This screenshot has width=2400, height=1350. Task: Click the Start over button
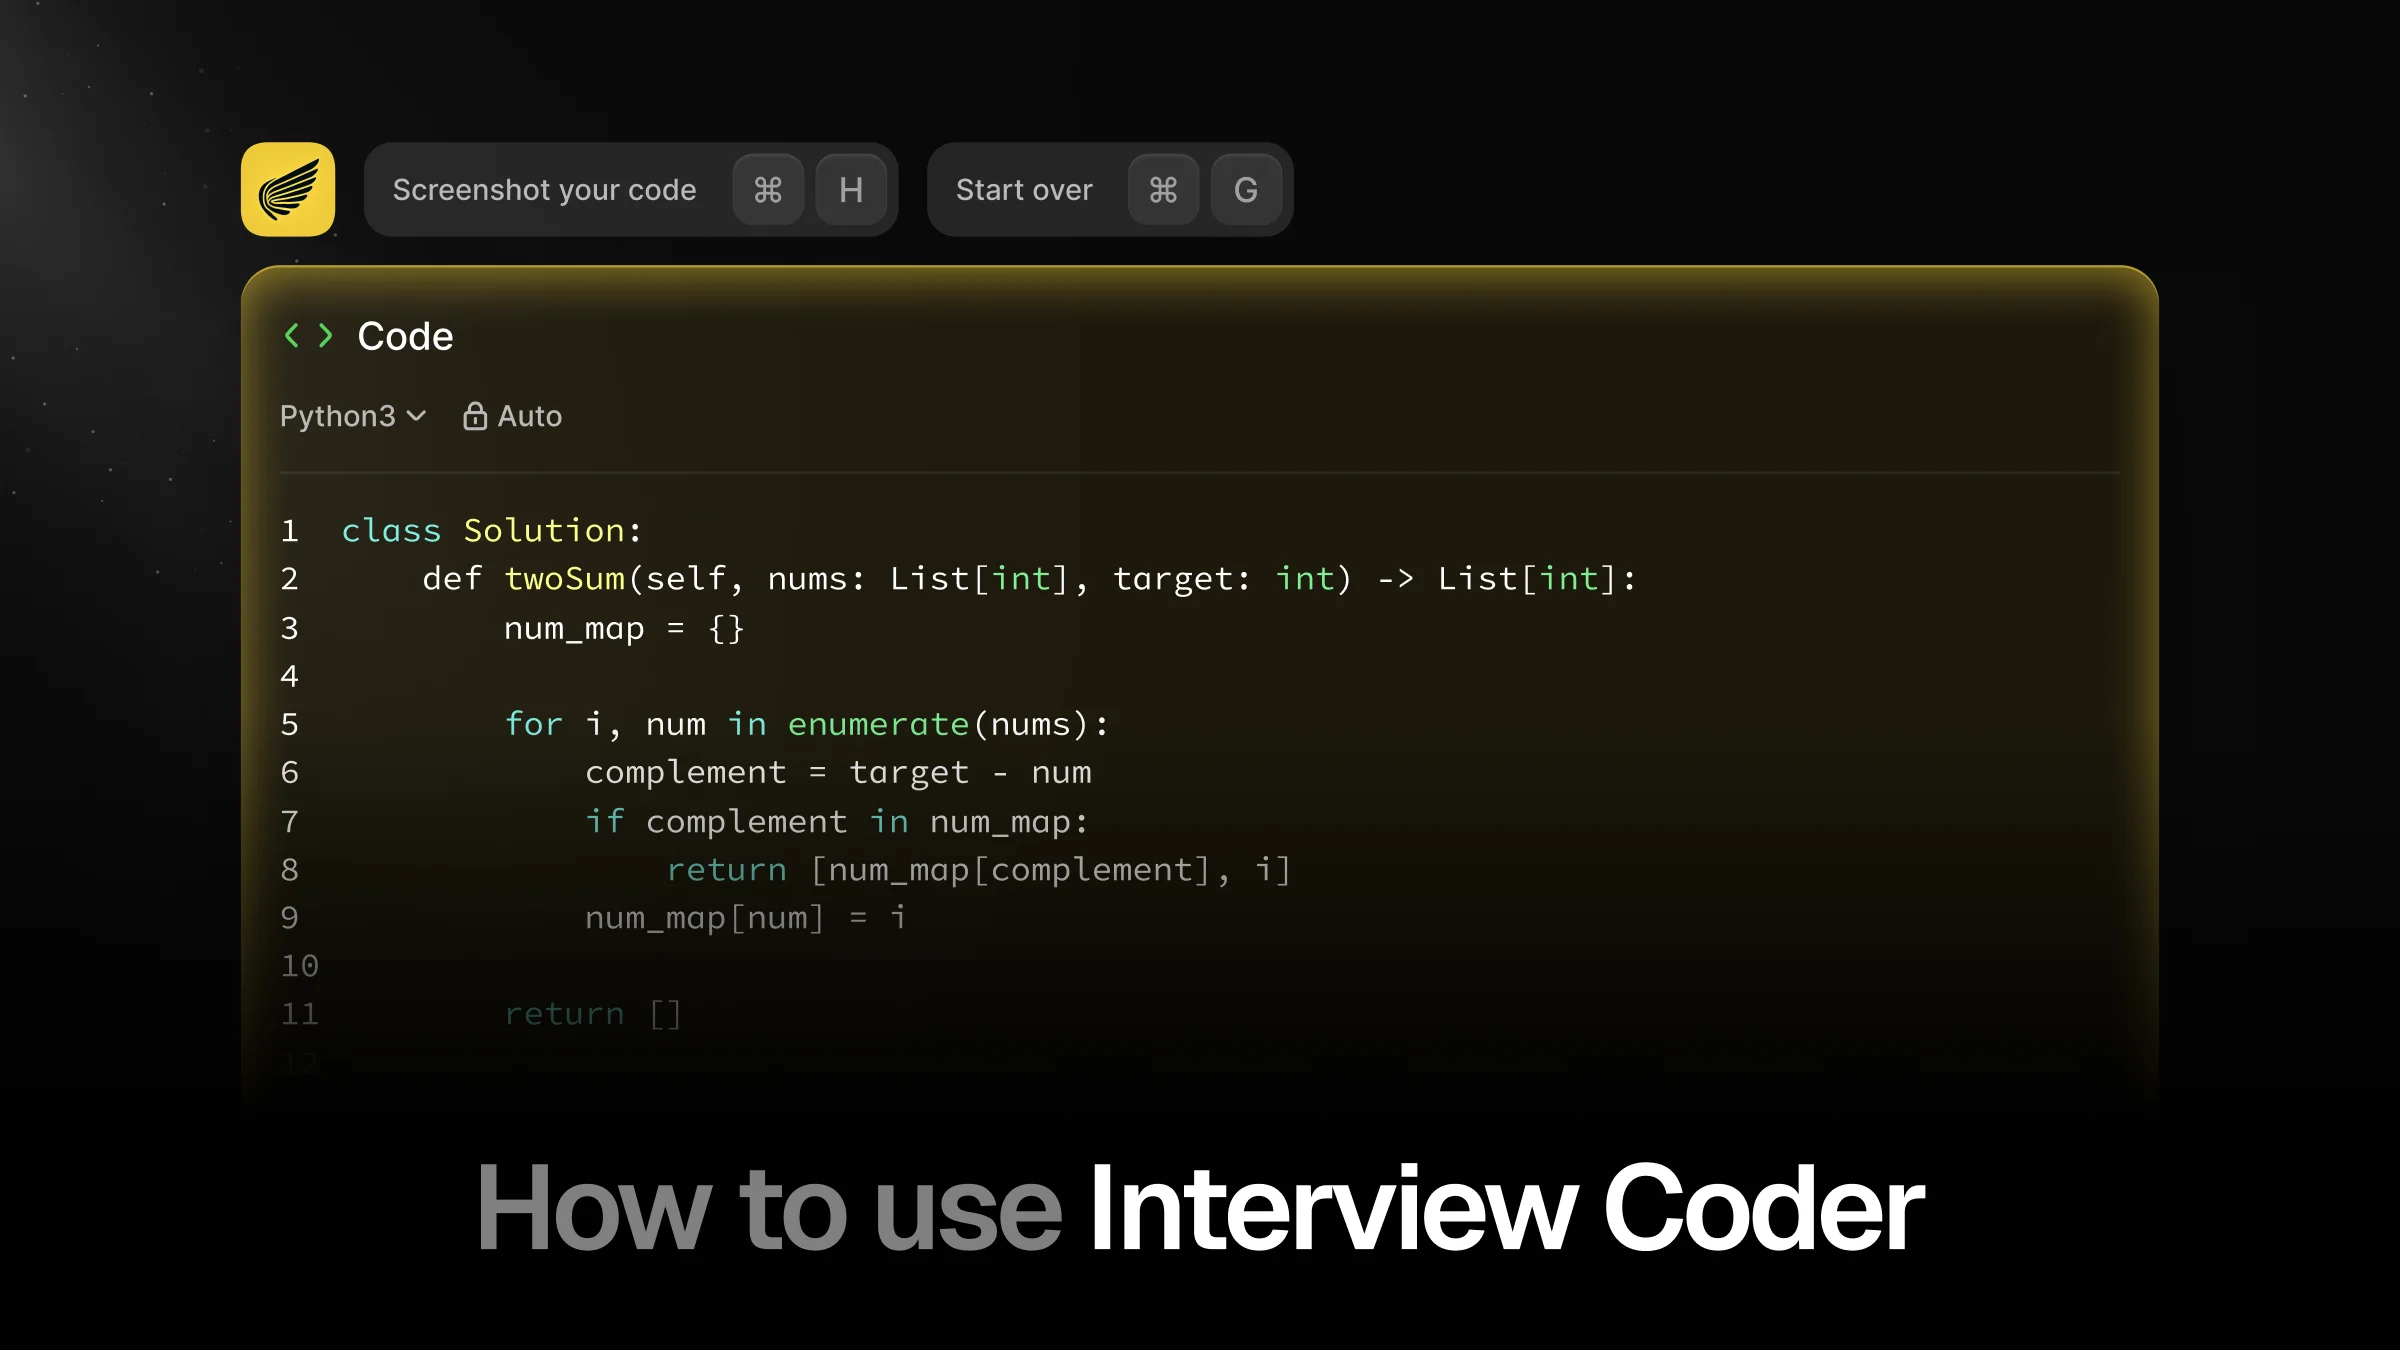coord(1024,190)
